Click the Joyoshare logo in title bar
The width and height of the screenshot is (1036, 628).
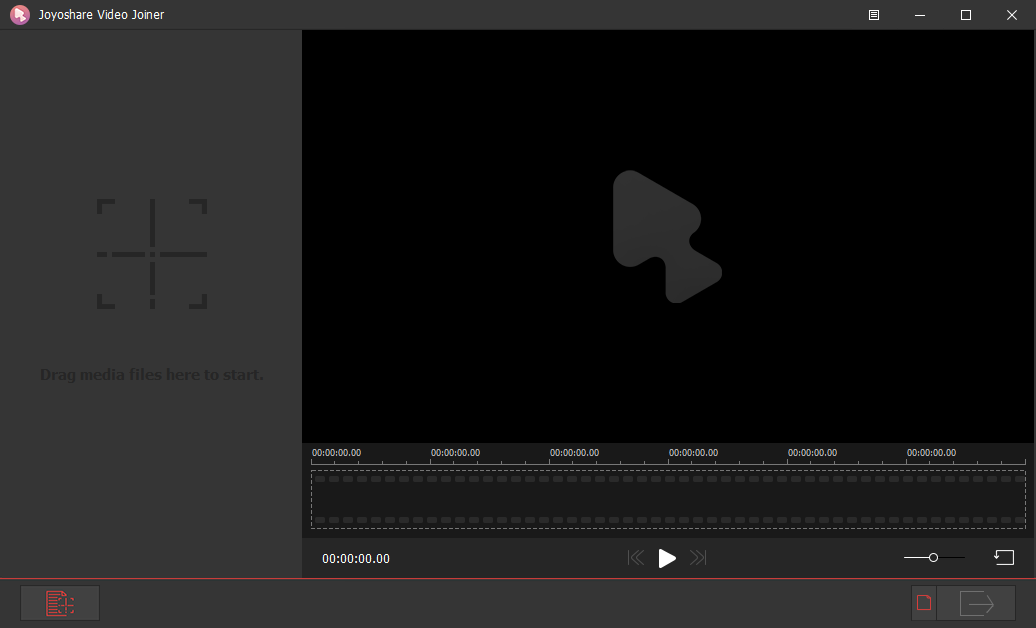19,14
